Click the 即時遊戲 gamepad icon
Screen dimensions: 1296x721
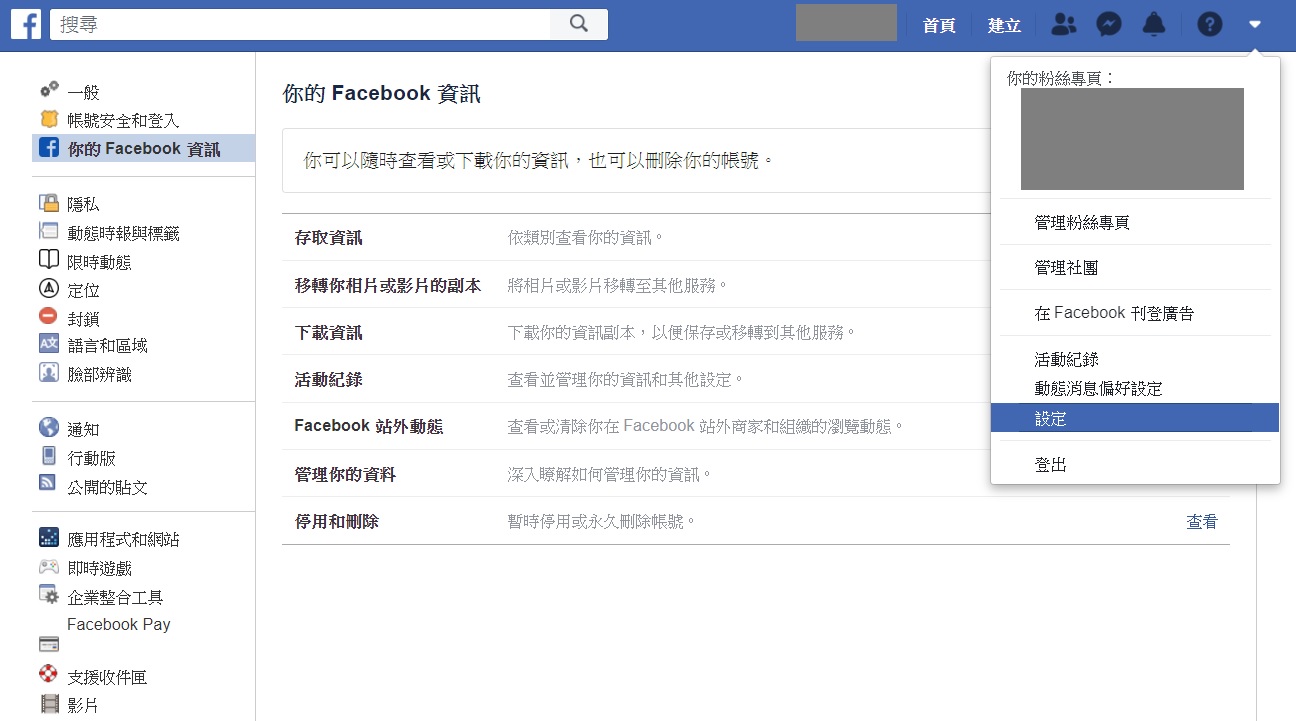click(x=49, y=566)
